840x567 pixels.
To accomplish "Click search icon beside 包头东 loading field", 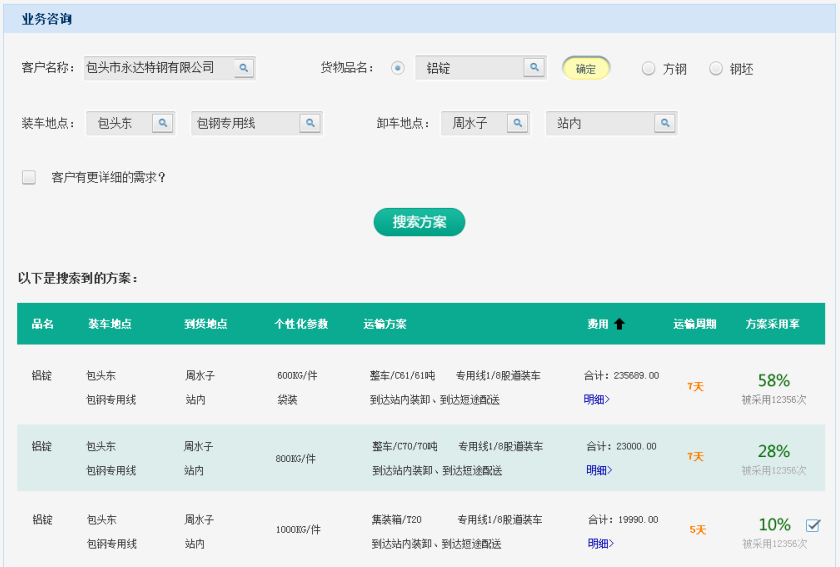I will coord(163,123).
